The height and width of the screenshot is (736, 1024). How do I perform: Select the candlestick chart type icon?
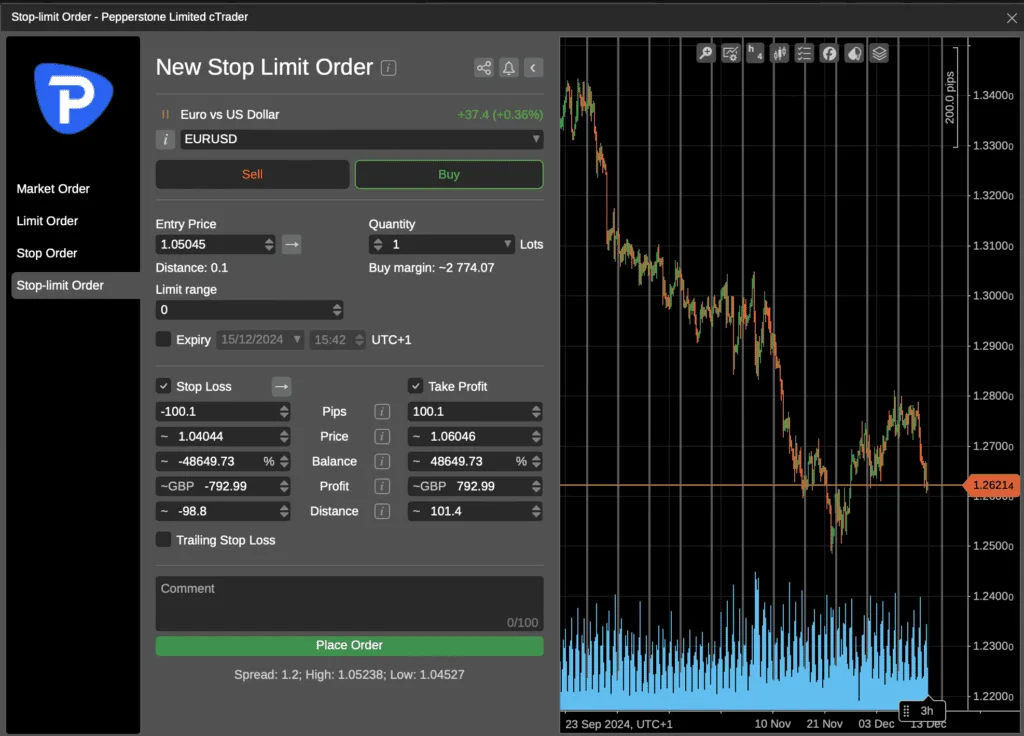pyautogui.click(x=779, y=53)
